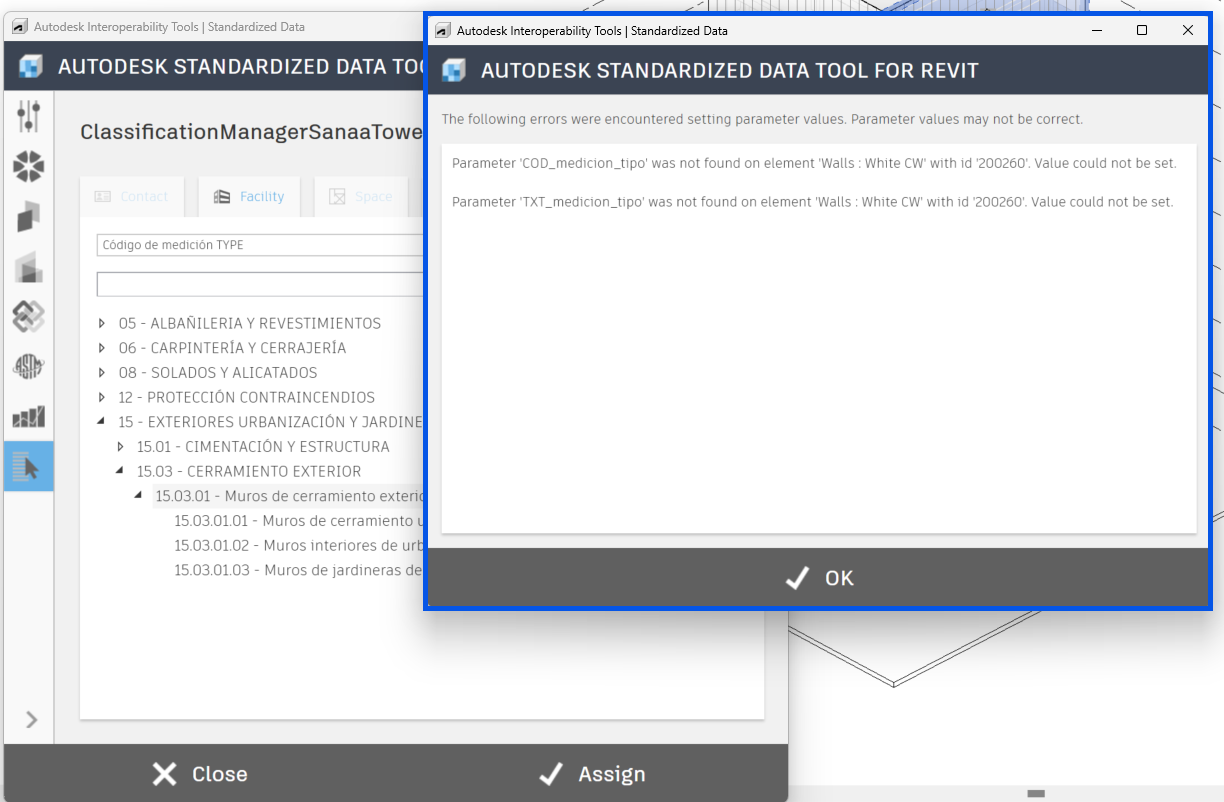1224x802 pixels.
Task: Click the Autodesk cube logo in error dialog header
Action: (x=454, y=71)
